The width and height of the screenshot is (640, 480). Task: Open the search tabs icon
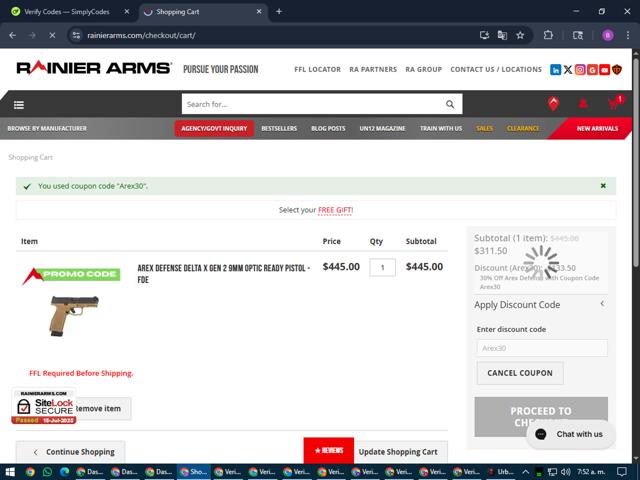(x=578, y=36)
